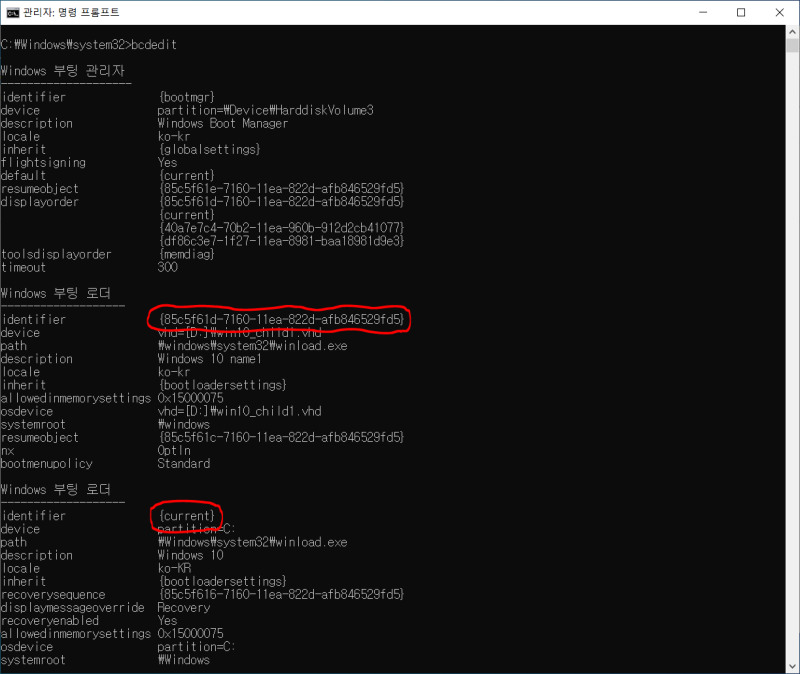Click the timeout value 300
The height and width of the screenshot is (674, 800).
tap(167, 267)
